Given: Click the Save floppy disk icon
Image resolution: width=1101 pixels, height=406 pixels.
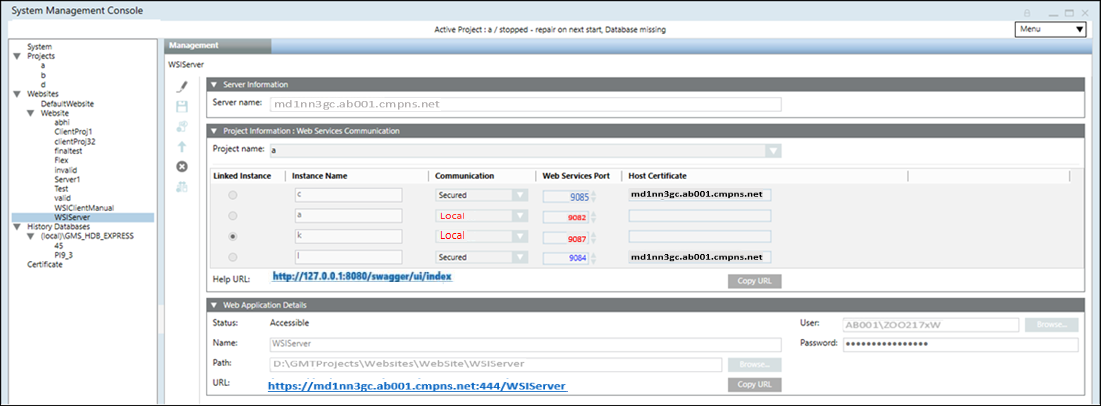Looking at the screenshot, I should click(x=182, y=106).
